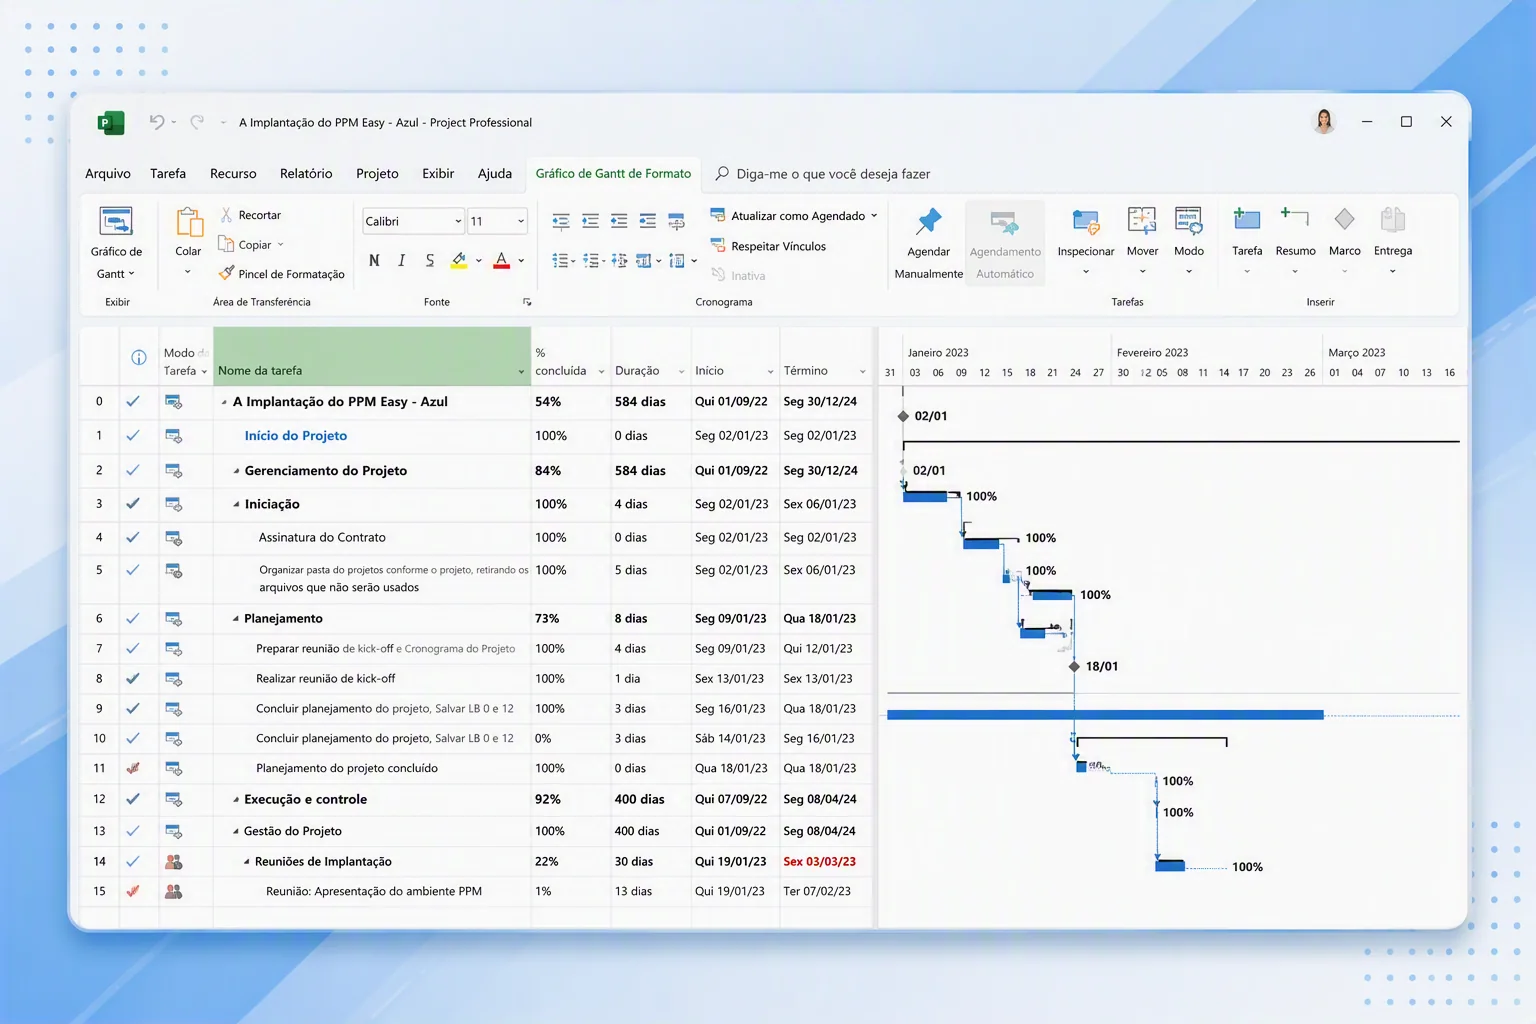1536x1024 pixels.
Task: Open the font color dropdown arrow
Action: click(x=521, y=261)
